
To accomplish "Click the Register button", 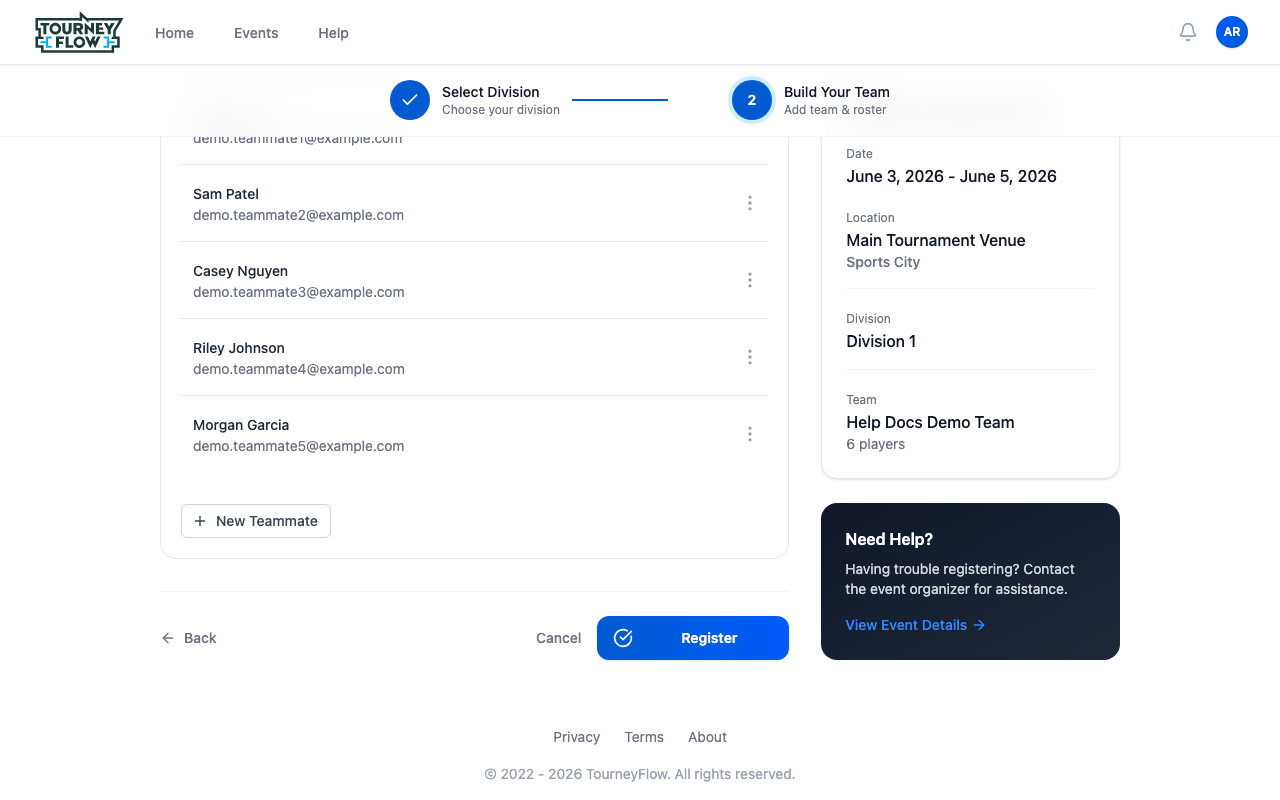I will click(693, 638).
